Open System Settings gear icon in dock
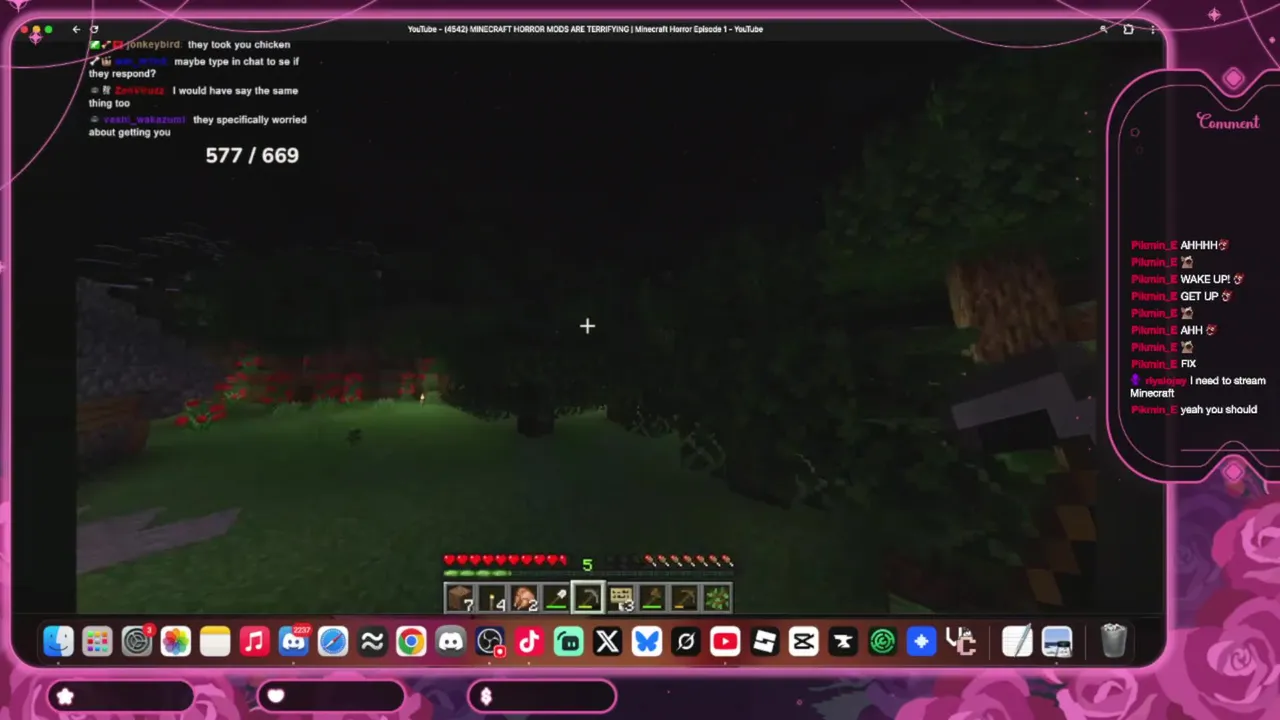 point(136,641)
